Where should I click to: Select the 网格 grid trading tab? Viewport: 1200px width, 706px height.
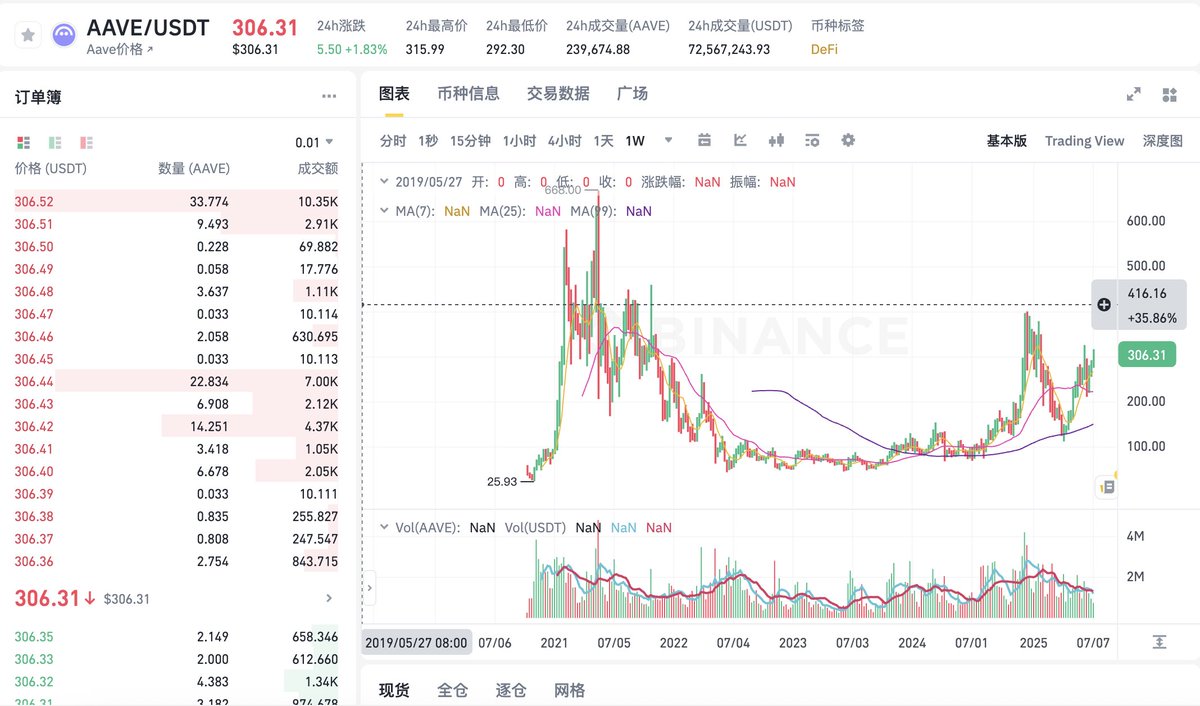pyautogui.click(x=569, y=690)
